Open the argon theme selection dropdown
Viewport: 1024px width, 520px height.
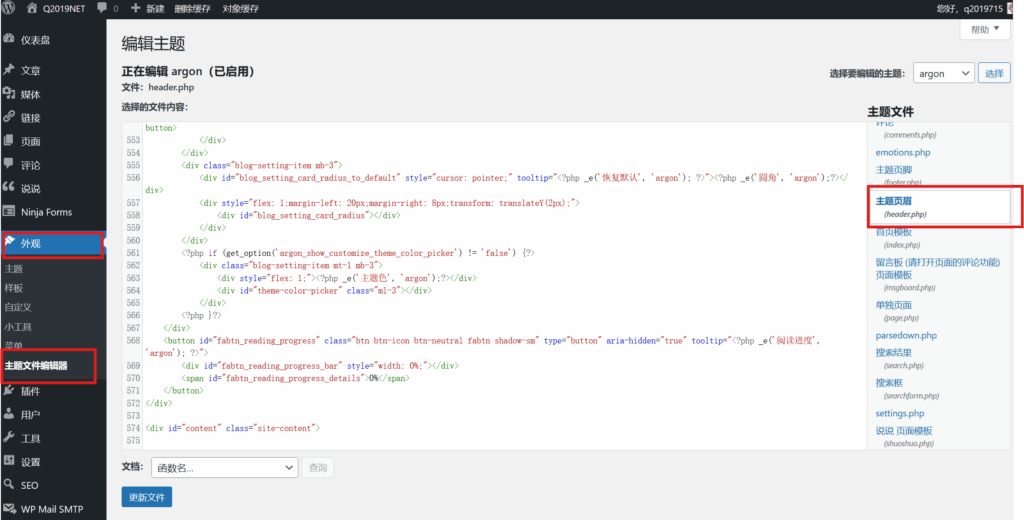[x=943, y=73]
